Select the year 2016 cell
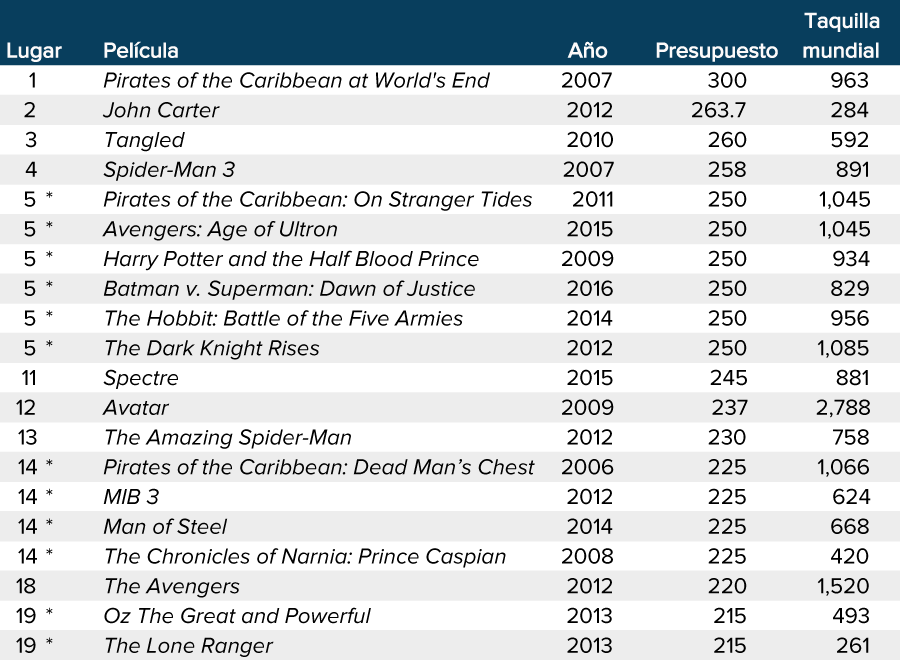Screen dimensions: 900x660 click(589, 289)
